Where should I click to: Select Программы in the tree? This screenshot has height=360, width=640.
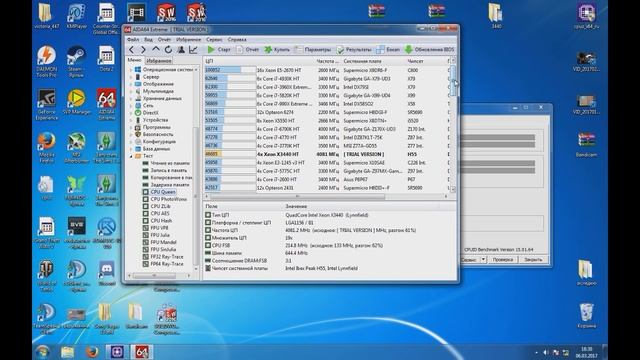pos(158,127)
